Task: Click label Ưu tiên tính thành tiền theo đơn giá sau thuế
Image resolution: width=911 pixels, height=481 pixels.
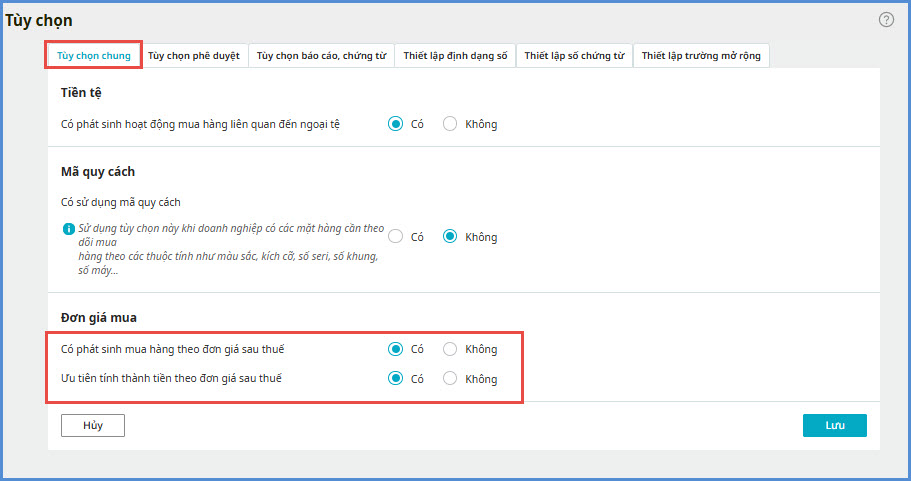Action: pos(171,378)
